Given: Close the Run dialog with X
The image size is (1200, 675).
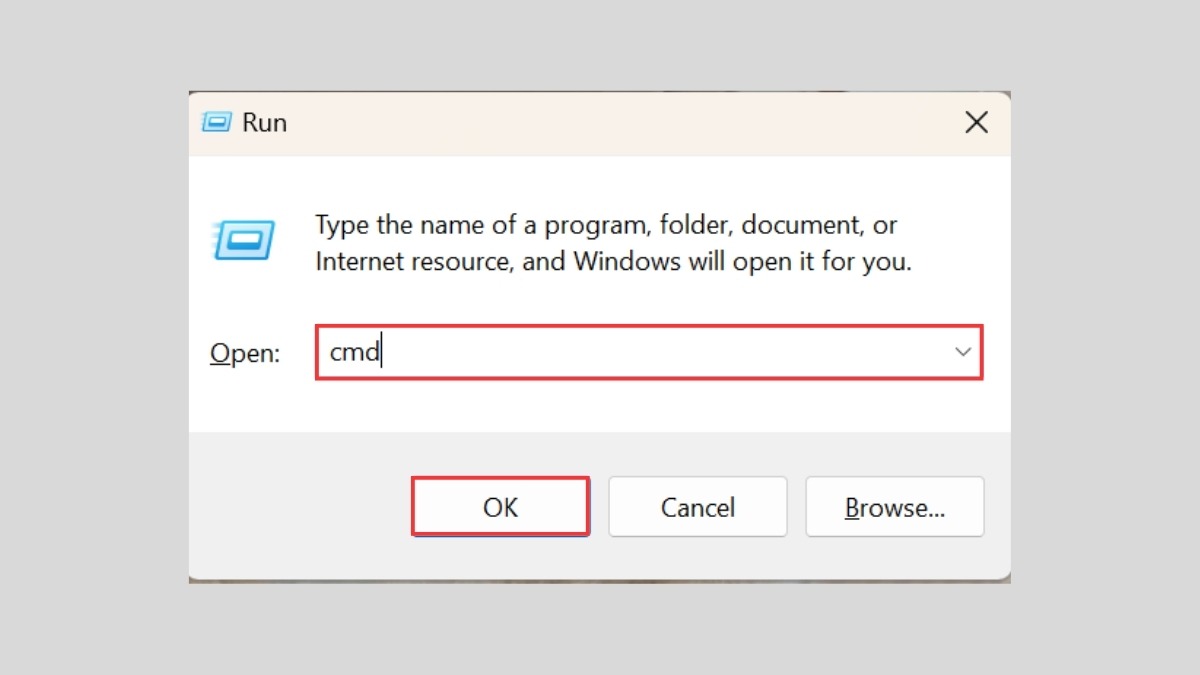Looking at the screenshot, I should point(976,123).
